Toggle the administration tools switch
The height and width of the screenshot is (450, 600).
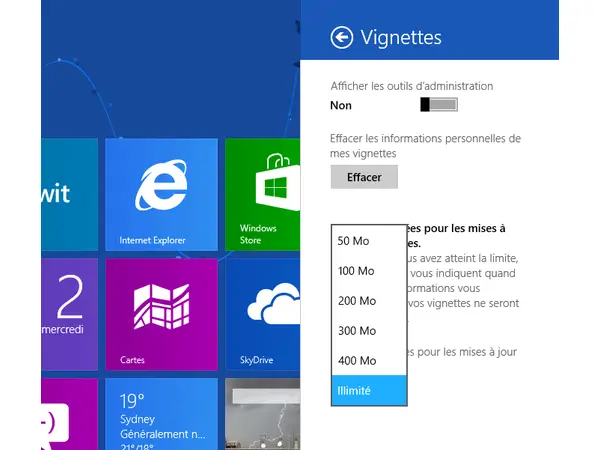[439, 104]
